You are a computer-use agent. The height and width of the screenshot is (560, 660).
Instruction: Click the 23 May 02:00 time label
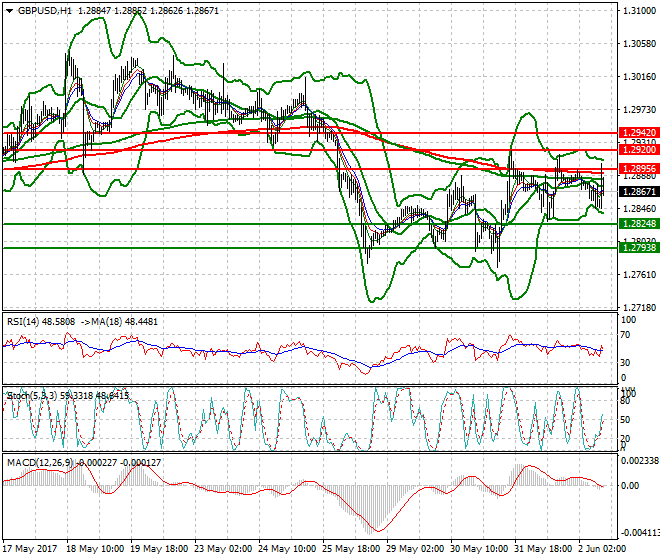(224, 549)
